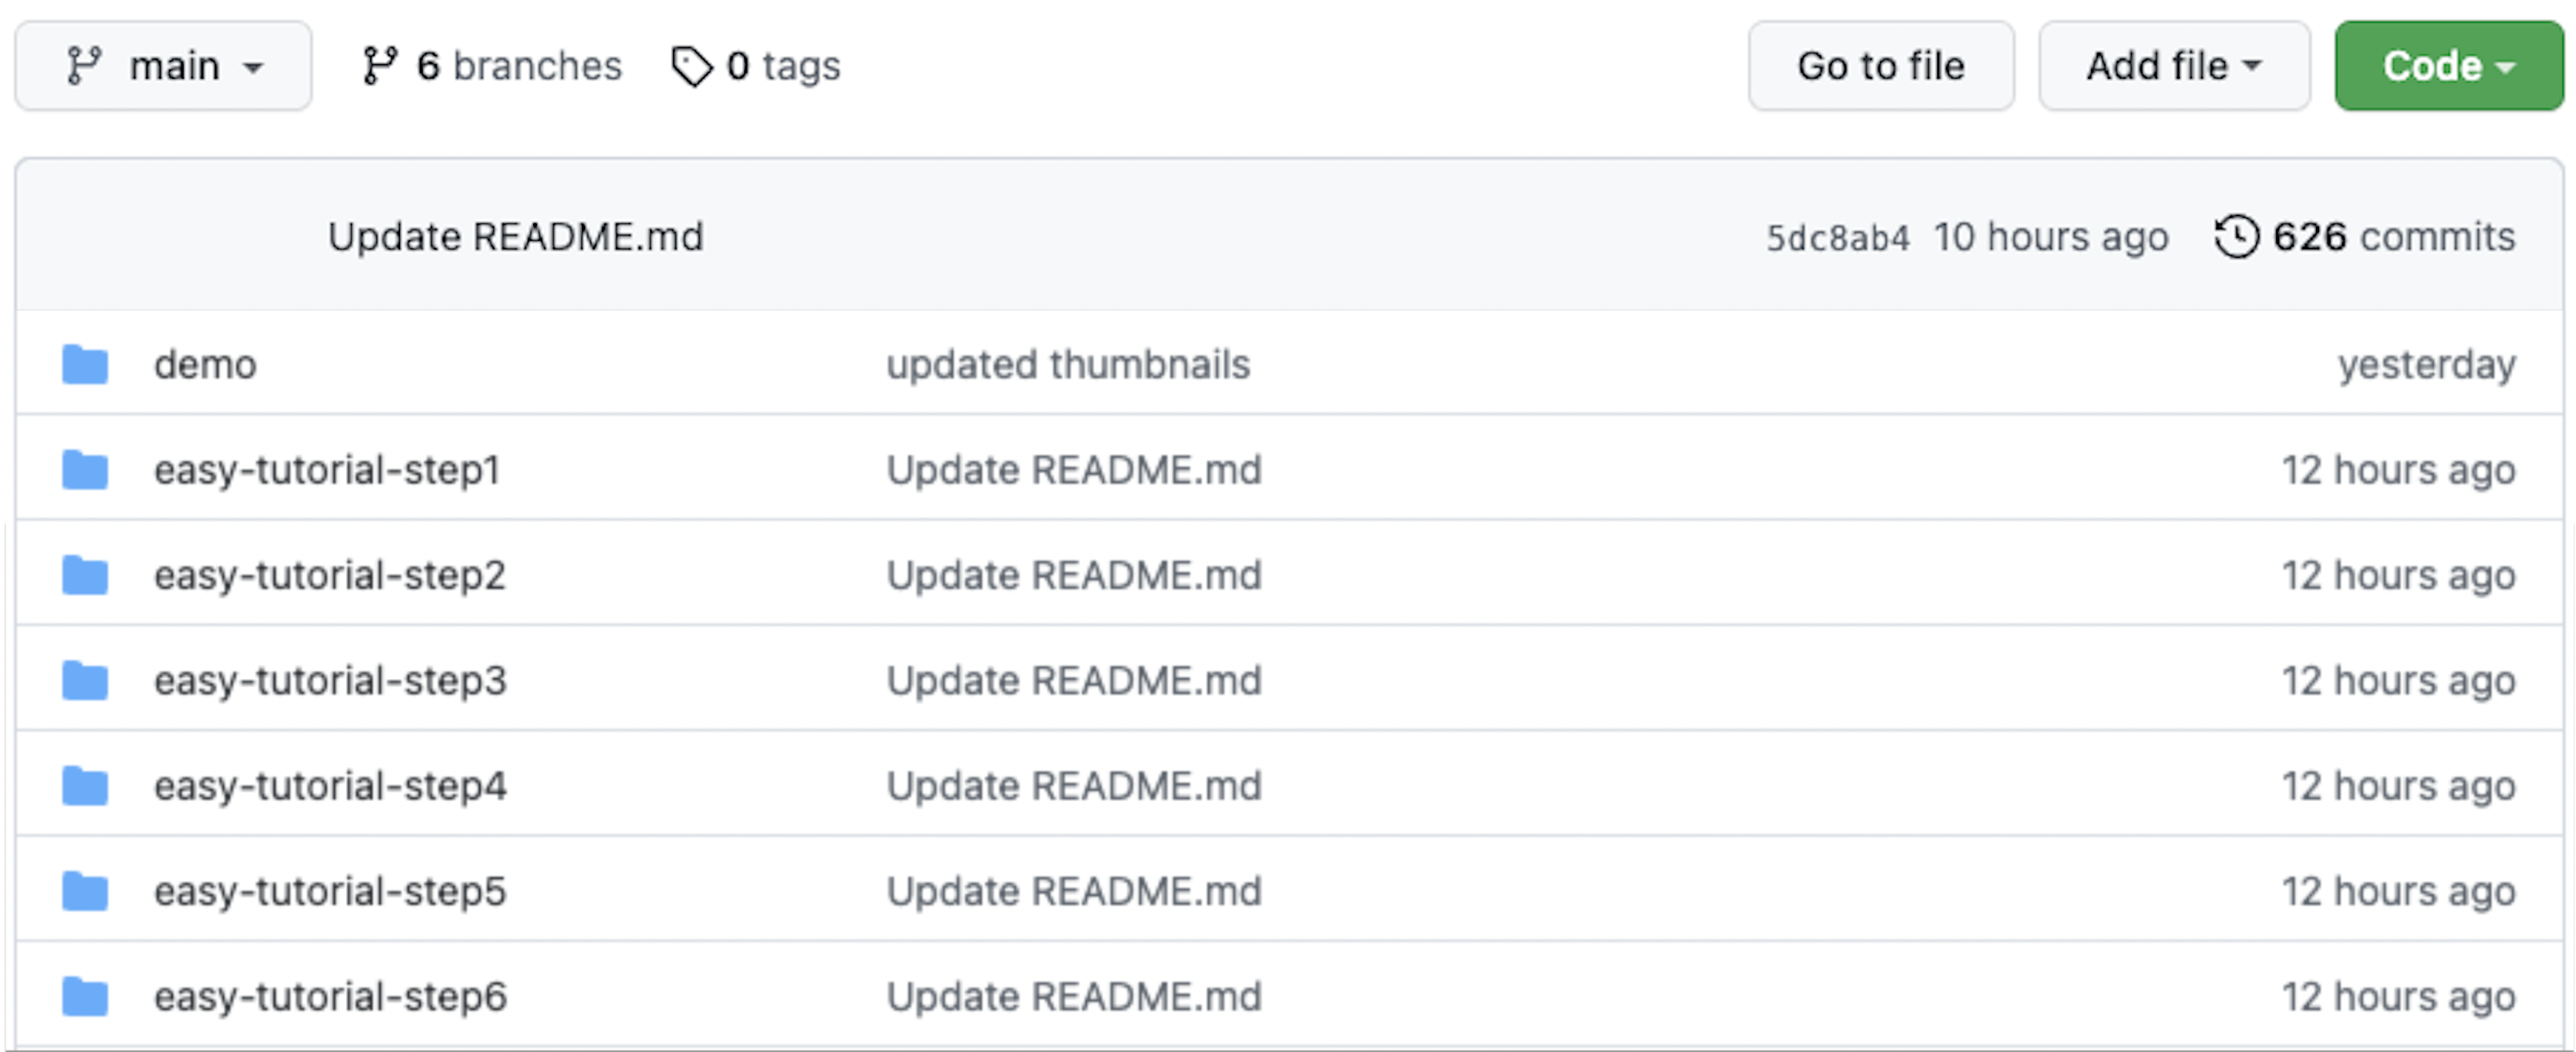The image size is (2576, 1052).
Task: Open the green Code dropdown
Action: pyautogui.click(x=2448, y=66)
